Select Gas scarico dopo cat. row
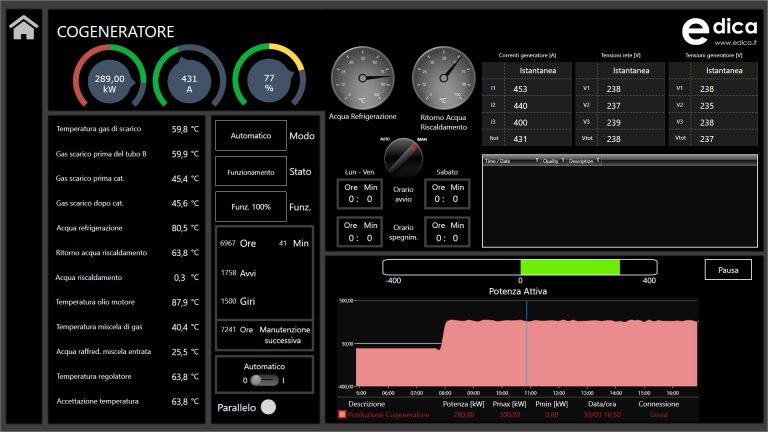The image size is (768, 432). [x=127, y=203]
